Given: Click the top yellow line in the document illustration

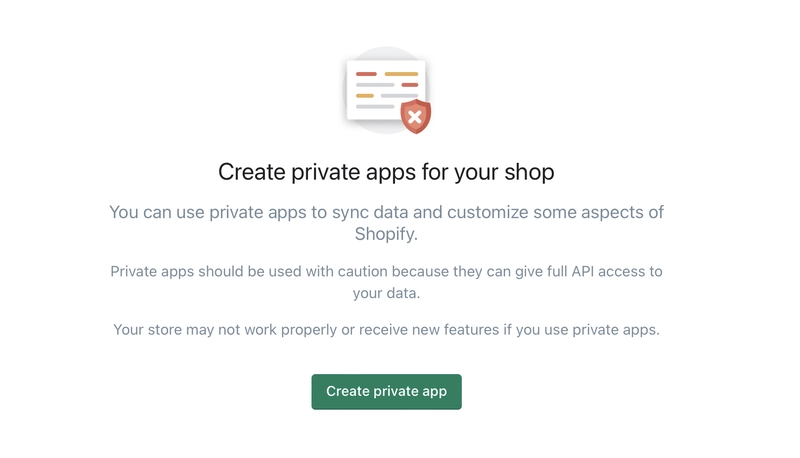Looking at the screenshot, I should [x=401, y=74].
